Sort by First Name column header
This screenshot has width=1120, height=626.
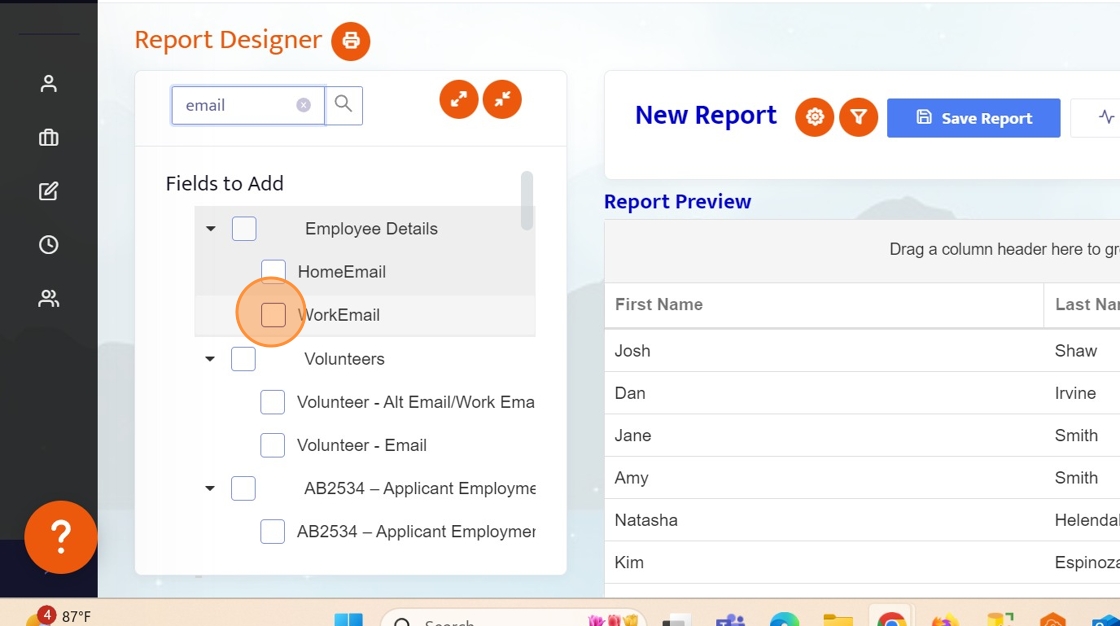click(x=659, y=304)
